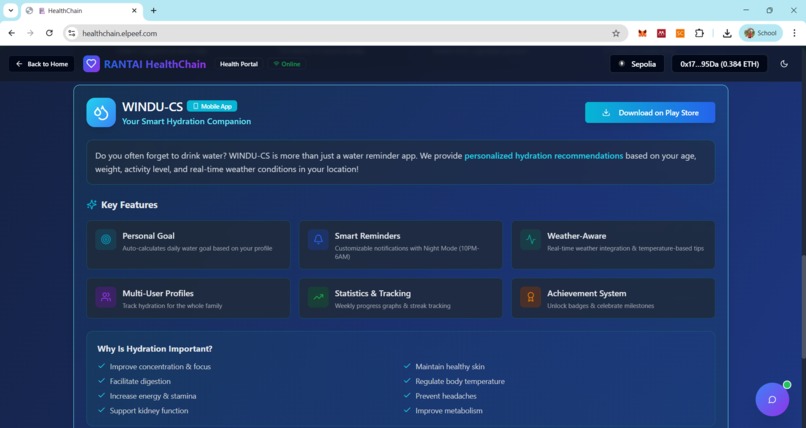Click Regulate body temperature item
806x428 pixels.
460,381
